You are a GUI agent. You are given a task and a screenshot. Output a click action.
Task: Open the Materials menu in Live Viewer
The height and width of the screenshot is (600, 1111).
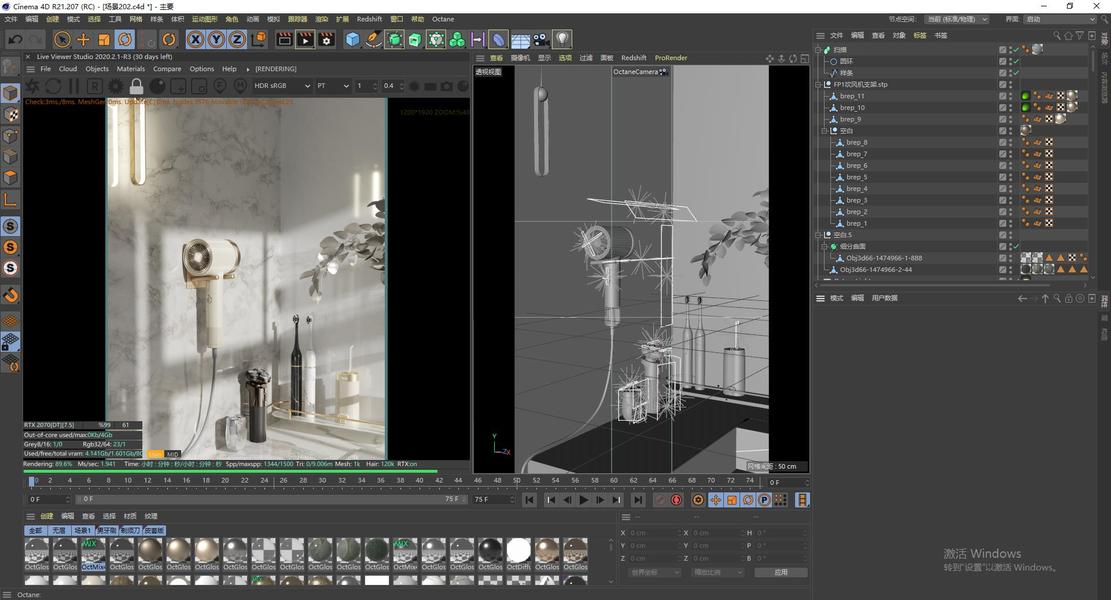click(130, 69)
